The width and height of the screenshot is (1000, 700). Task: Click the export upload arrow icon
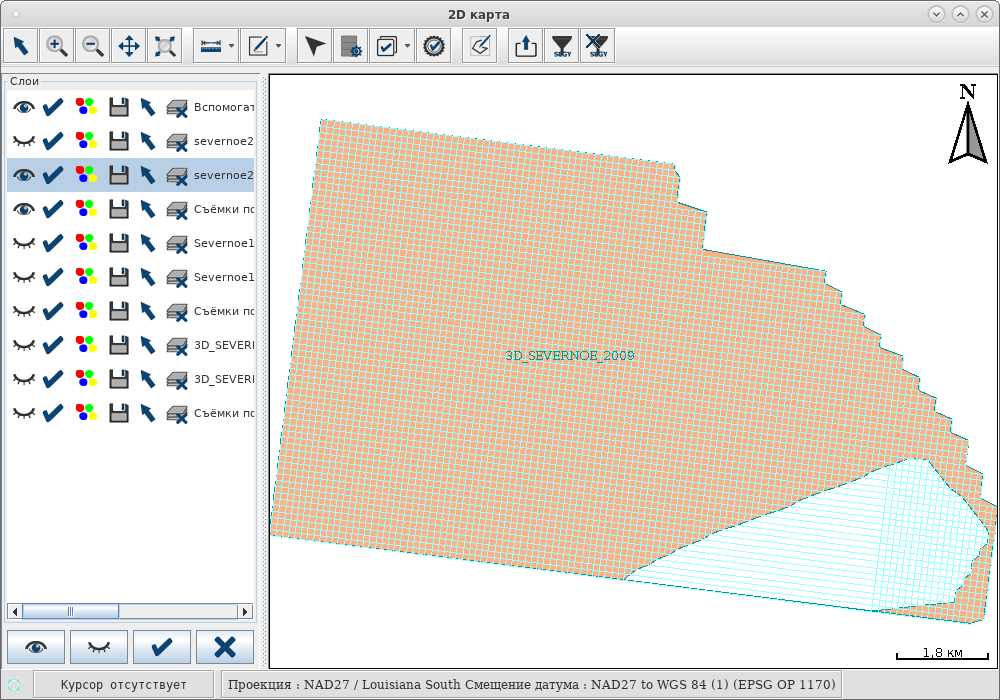point(526,46)
